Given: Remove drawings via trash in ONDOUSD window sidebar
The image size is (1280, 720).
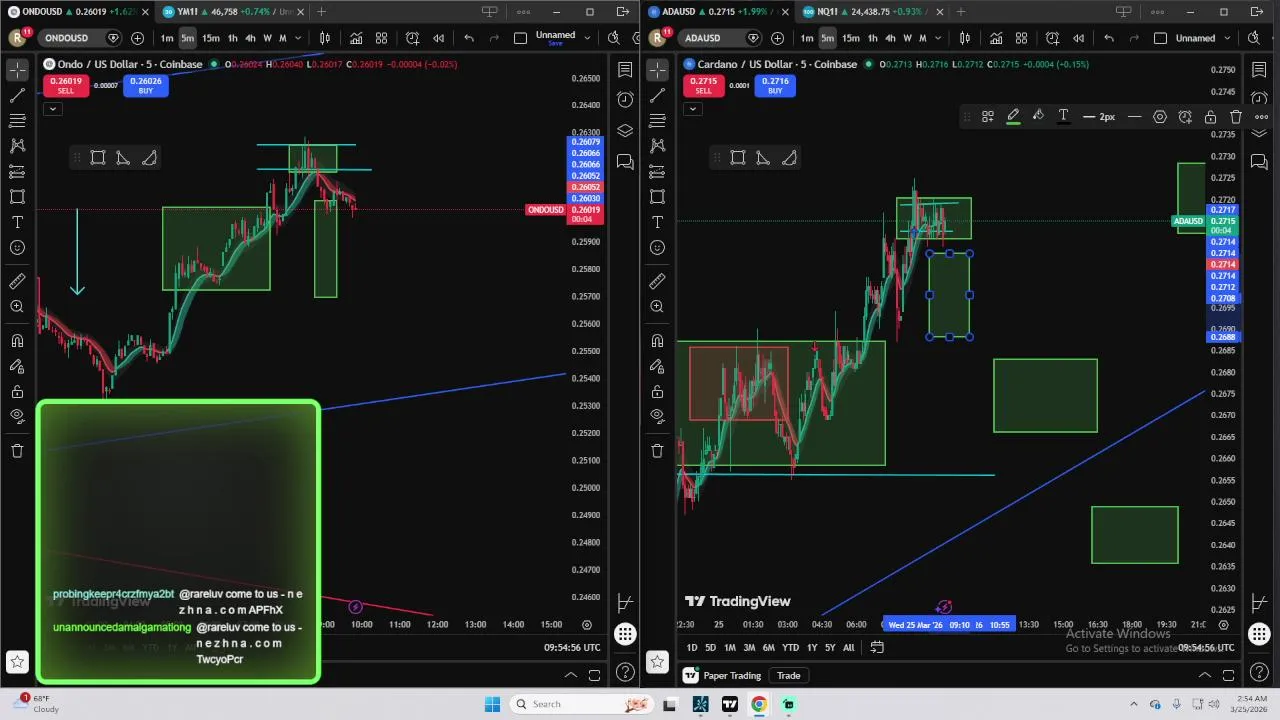Looking at the screenshot, I should [17, 451].
